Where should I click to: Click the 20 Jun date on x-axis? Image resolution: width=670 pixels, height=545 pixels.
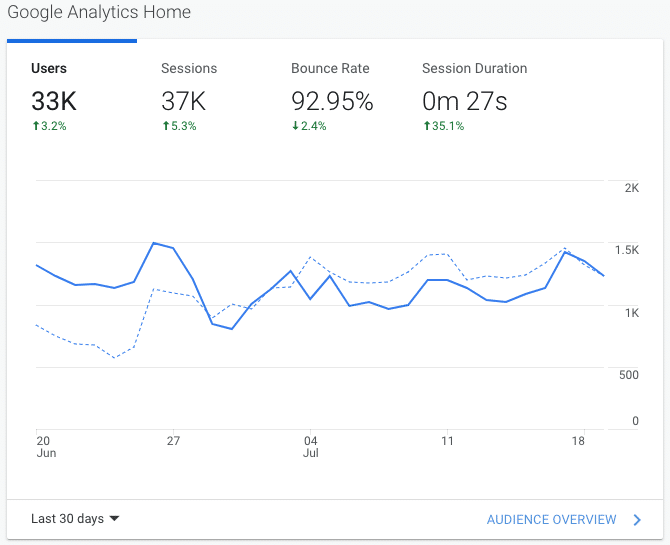pos(43,446)
